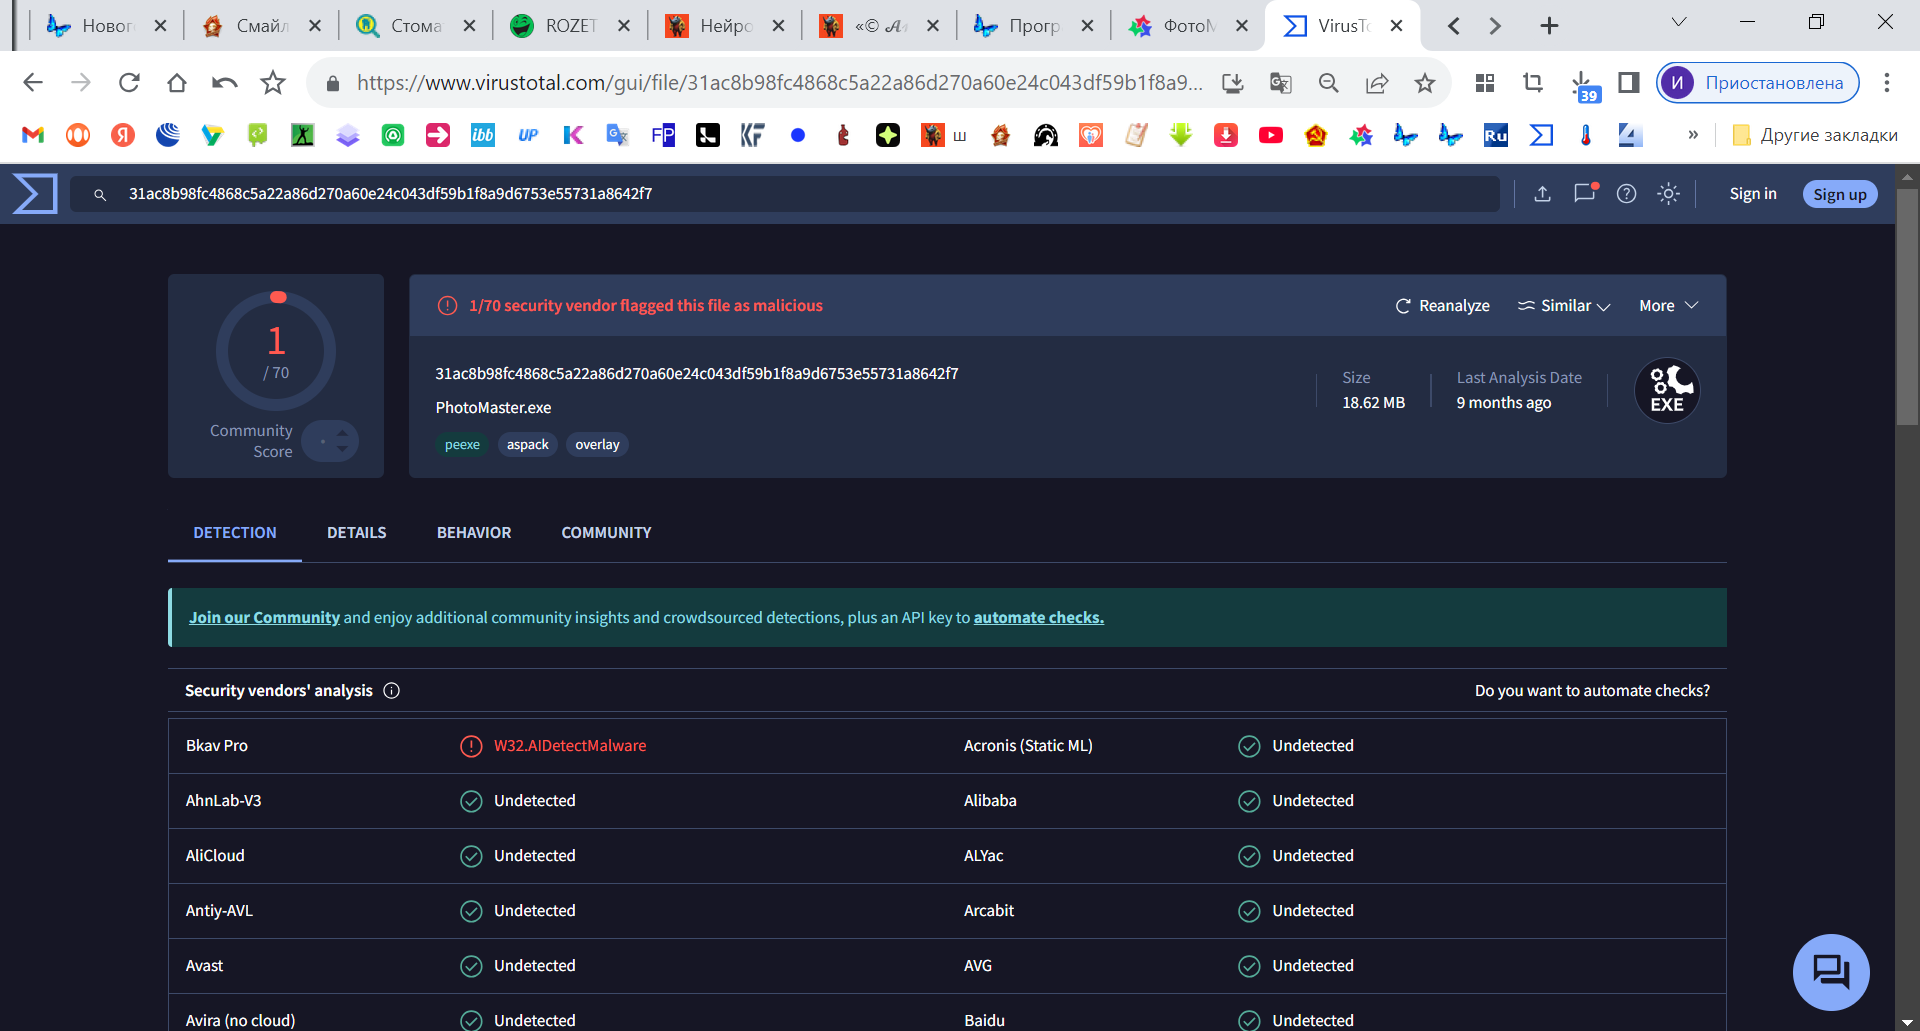This screenshot has width=1920, height=1031.
Task: Show more bookmarks chevron
Action: point(1693,135)
